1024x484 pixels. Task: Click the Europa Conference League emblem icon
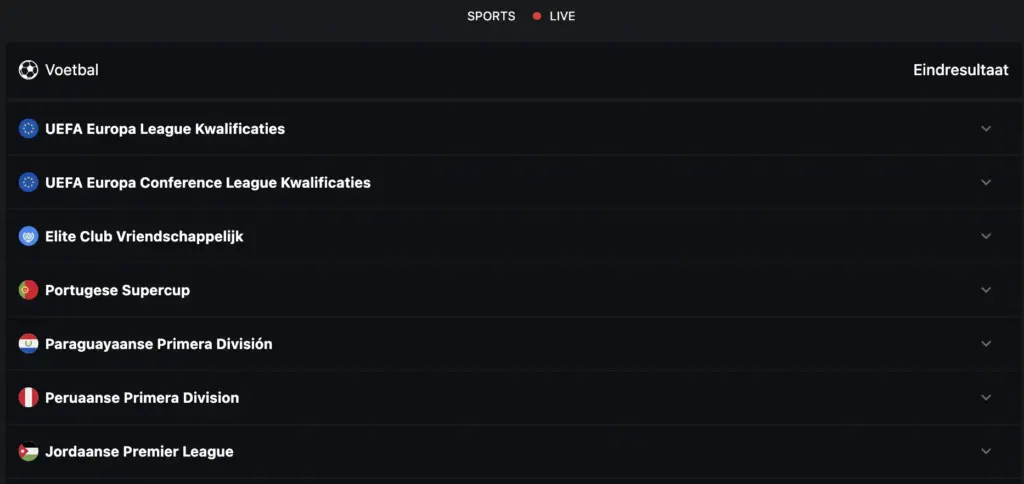pos(28,182)
